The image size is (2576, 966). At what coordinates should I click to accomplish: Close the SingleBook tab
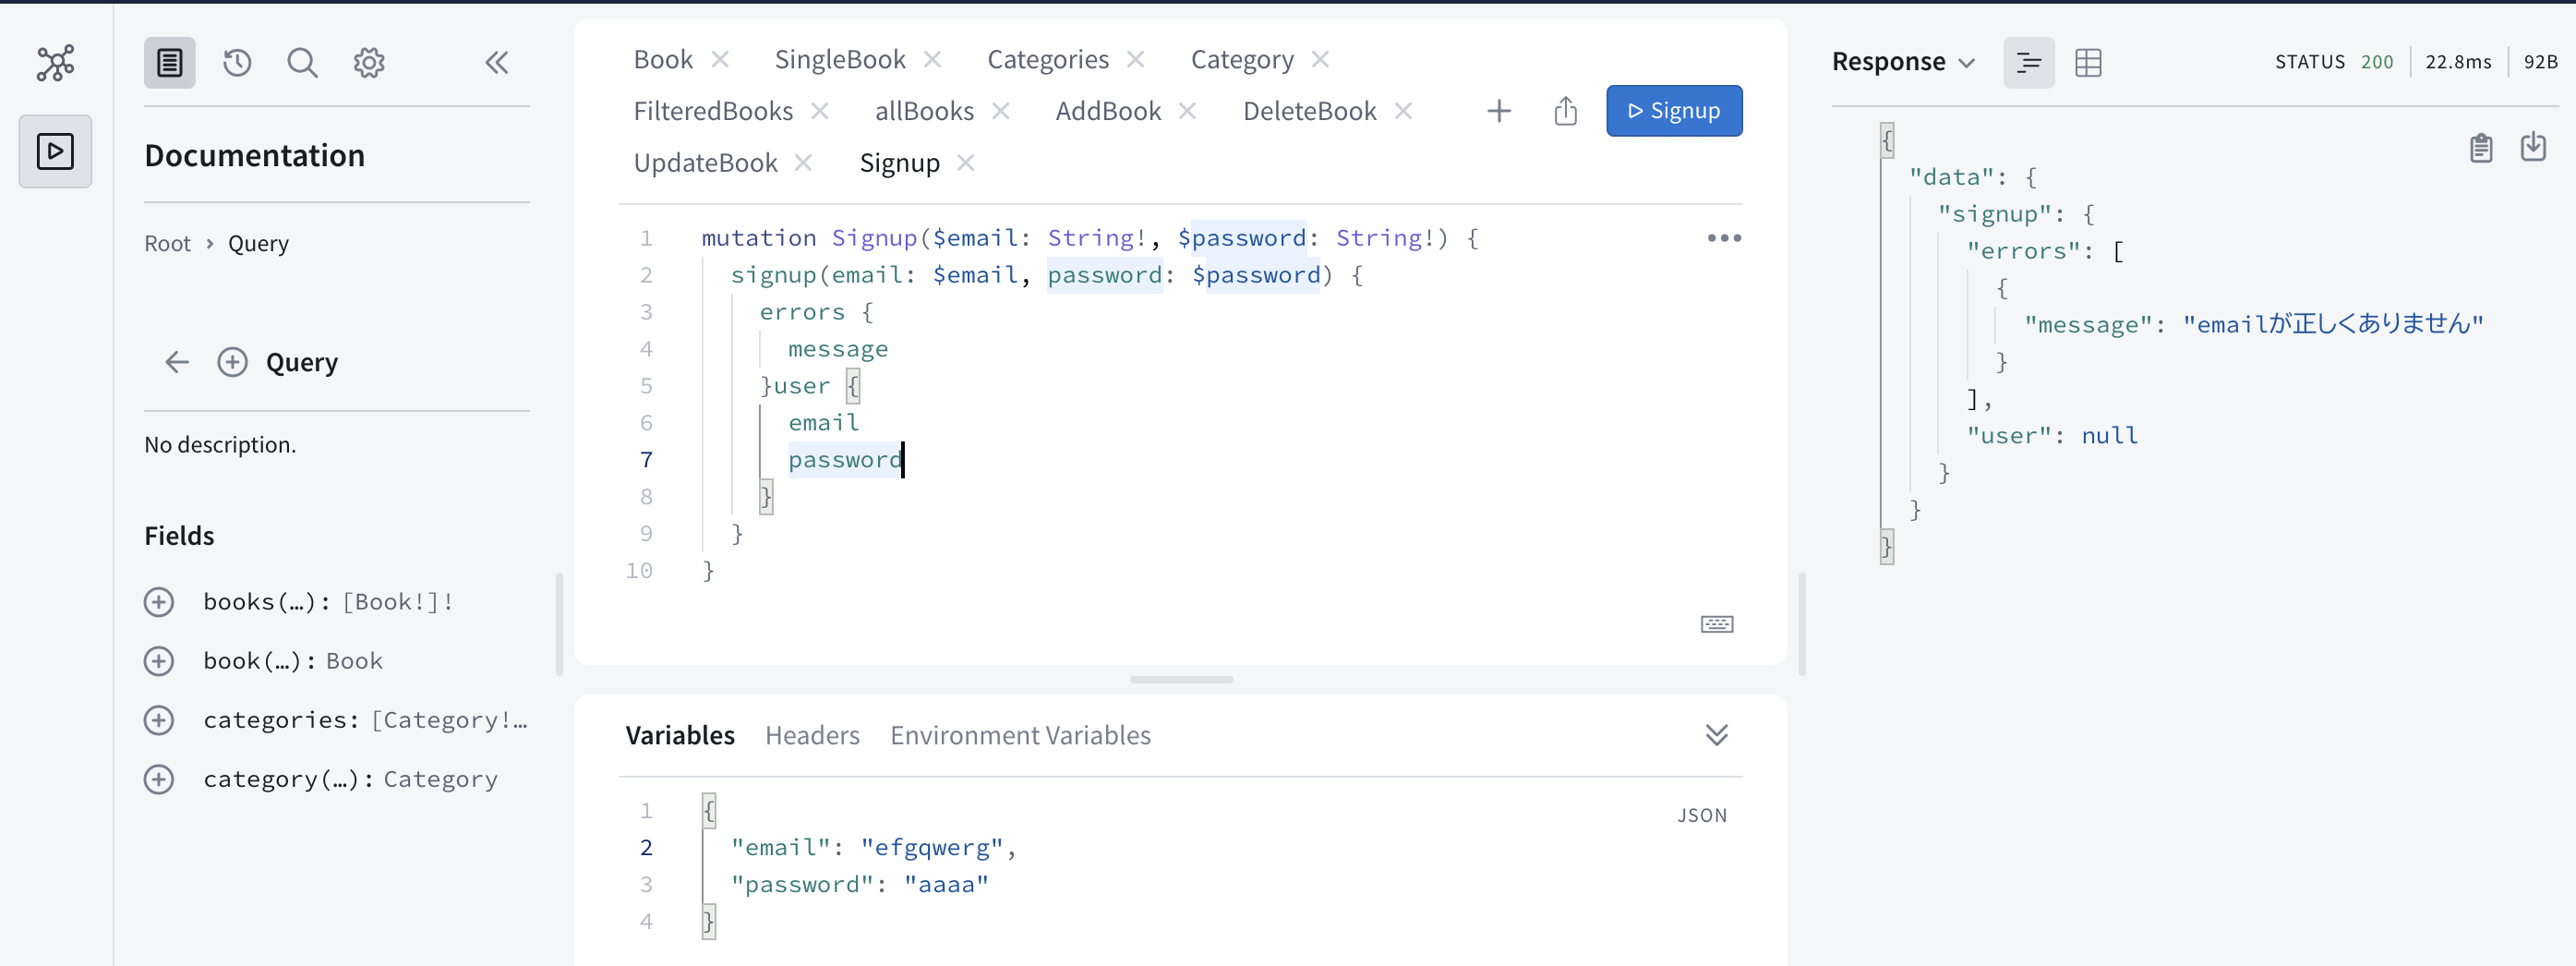pos(933,60)
